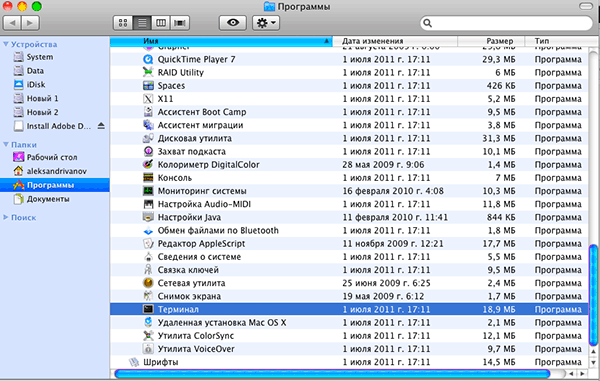Image resolution: width=600 pixels, height=381 pixels.
Task: Select Связка ключей icon
Action: pyautogui.click(x=148, y=270)
